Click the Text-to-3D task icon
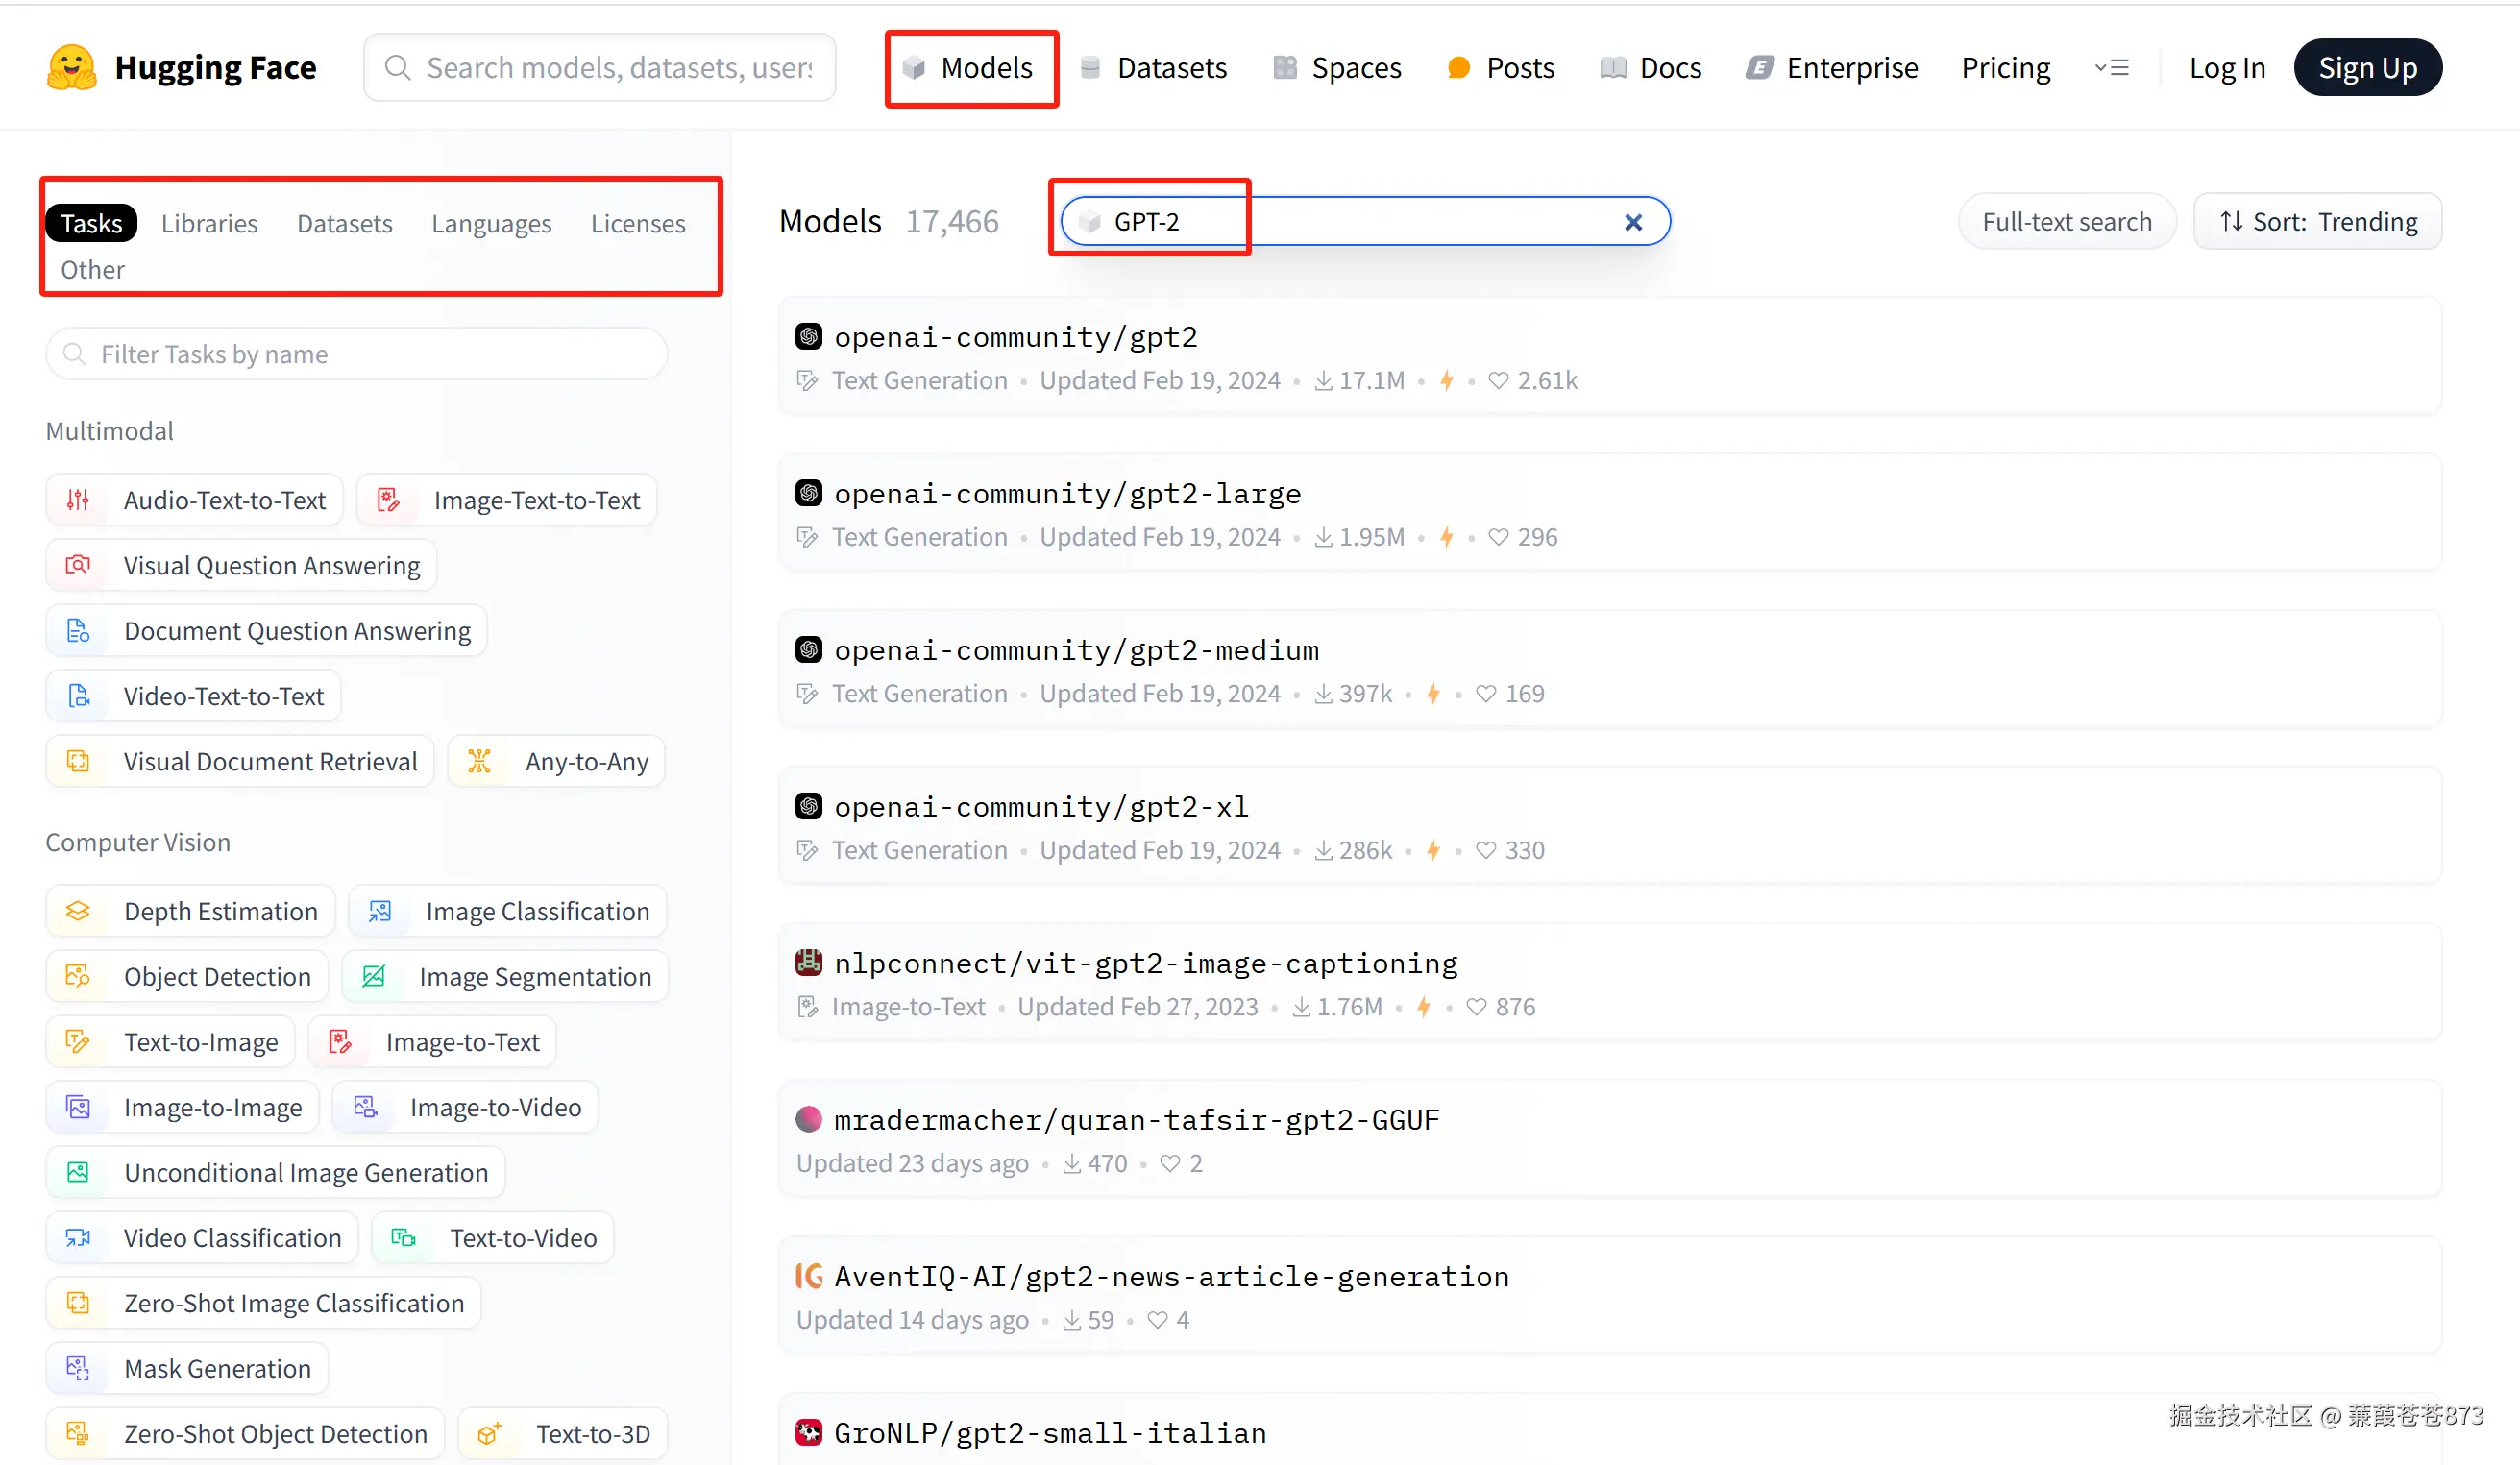 point(488,1433)
